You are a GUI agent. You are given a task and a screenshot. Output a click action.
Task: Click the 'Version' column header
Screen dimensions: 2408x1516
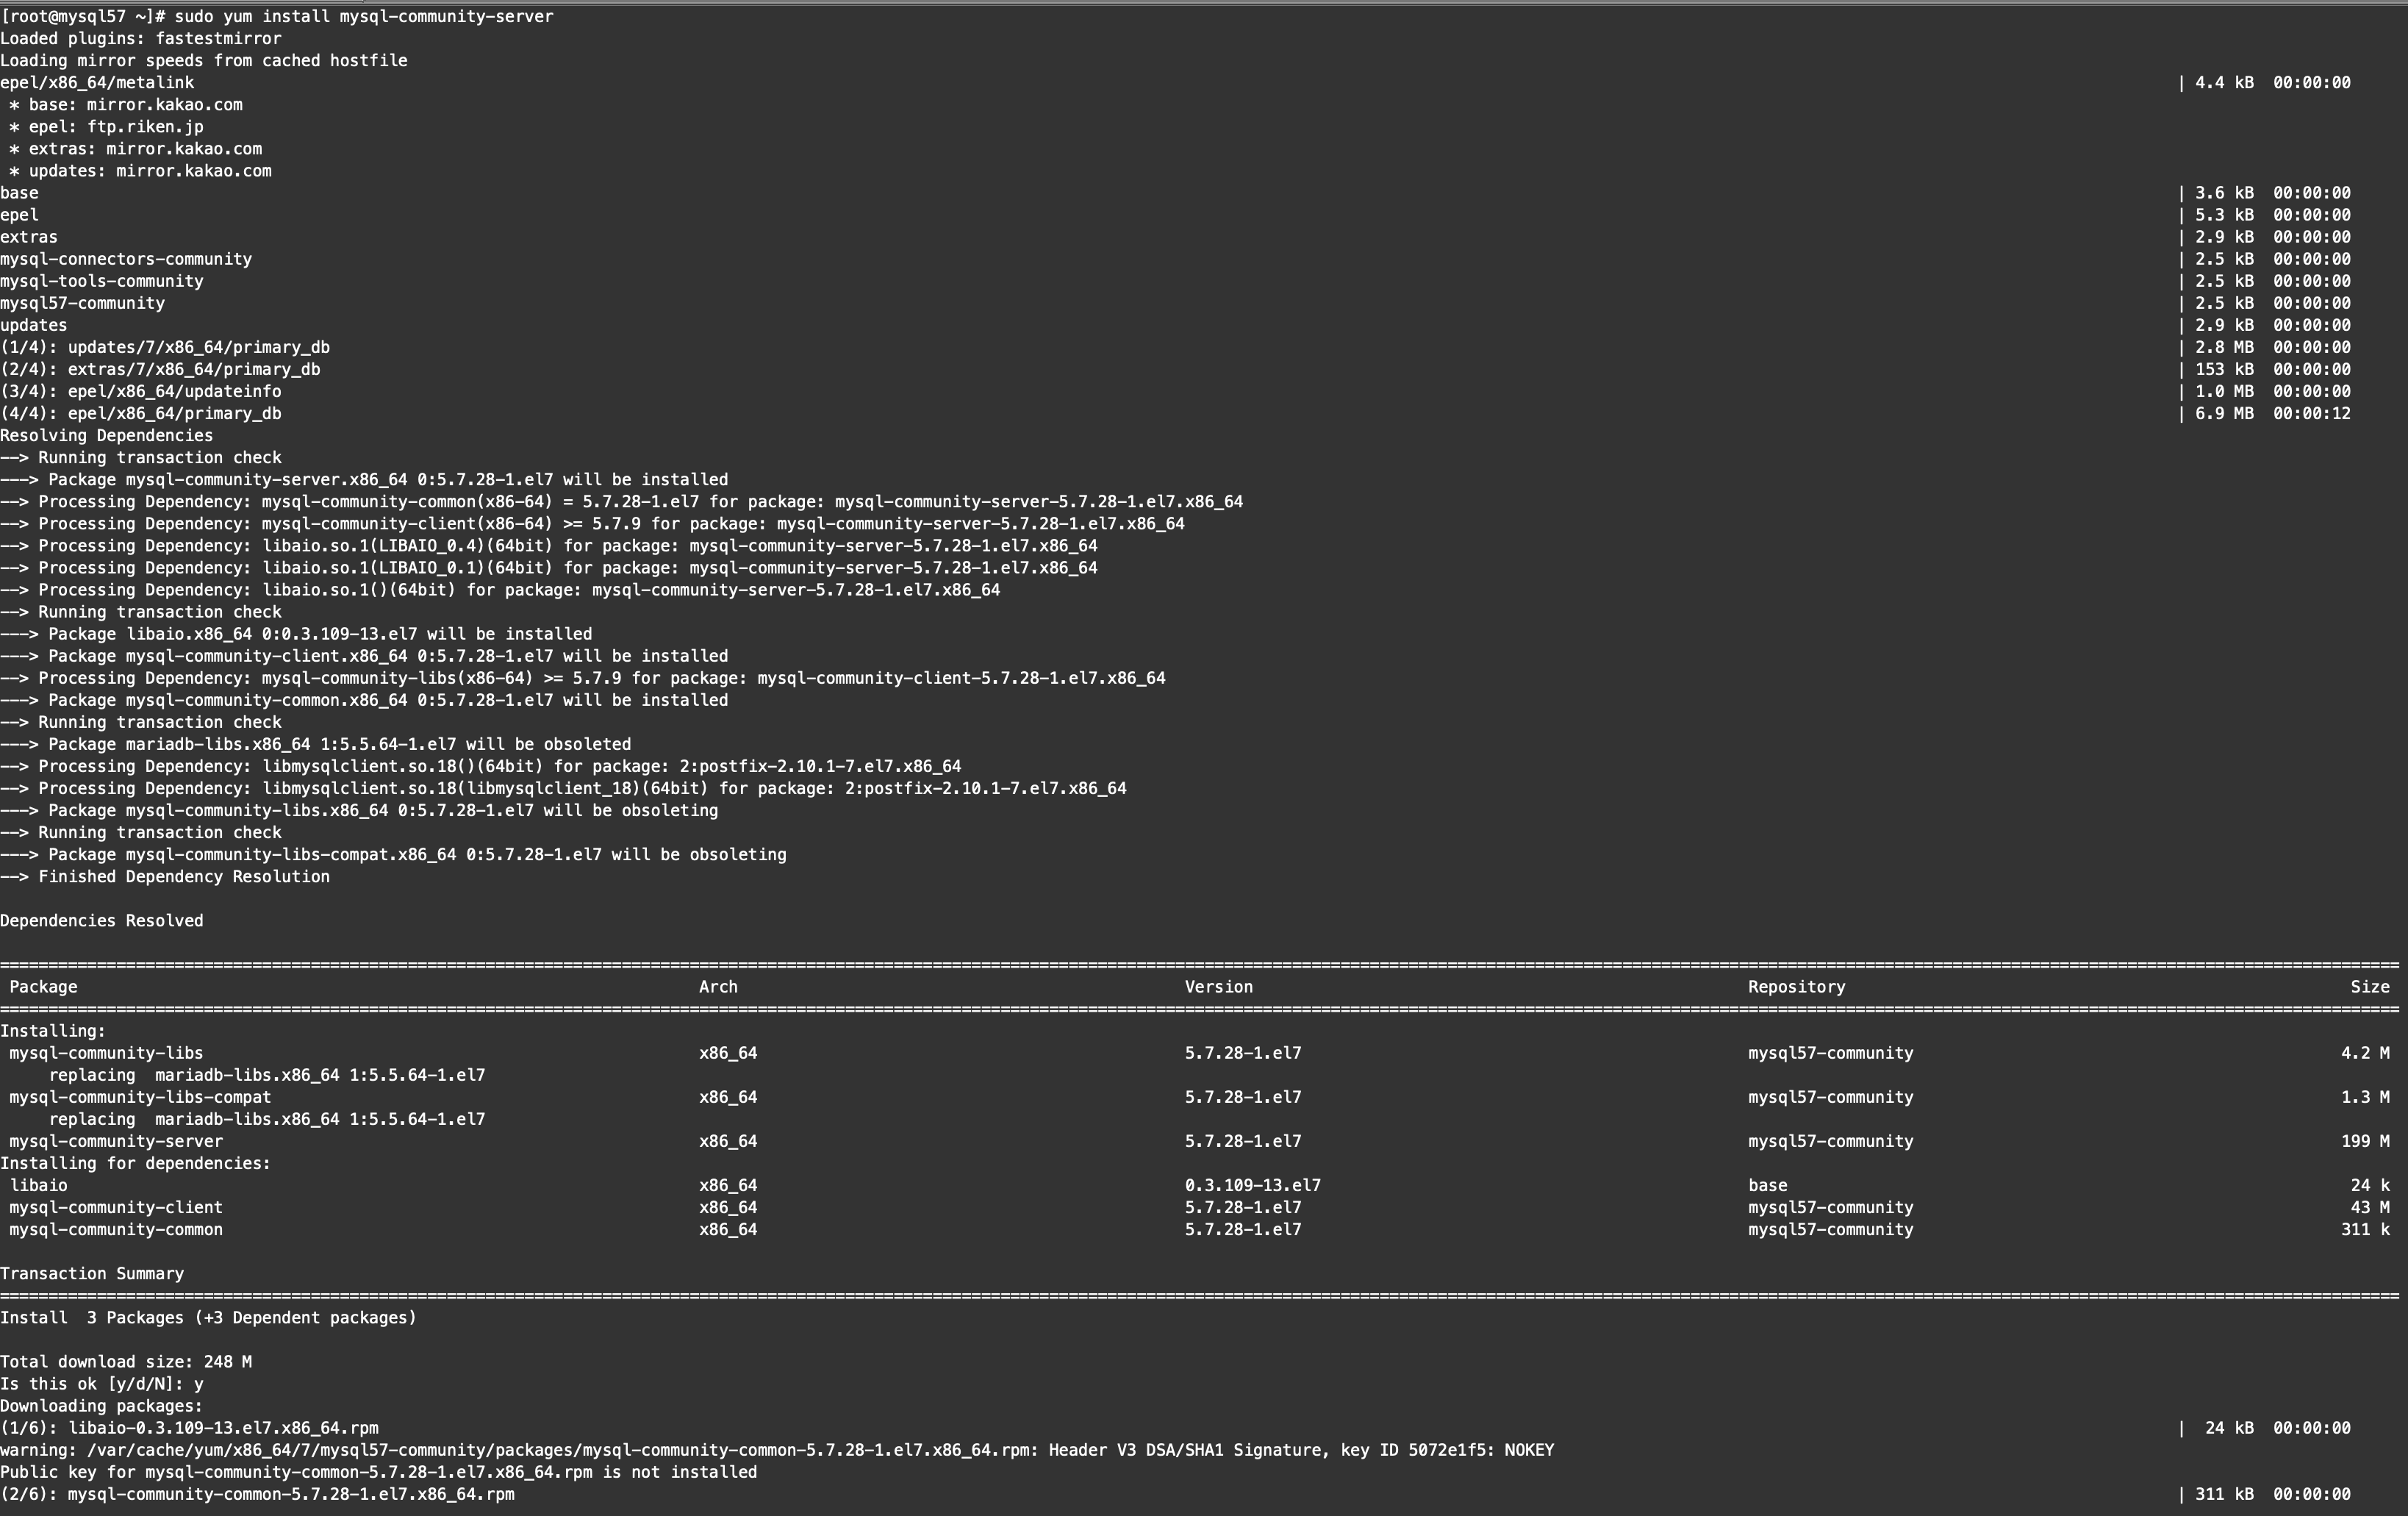[1218, 987]
